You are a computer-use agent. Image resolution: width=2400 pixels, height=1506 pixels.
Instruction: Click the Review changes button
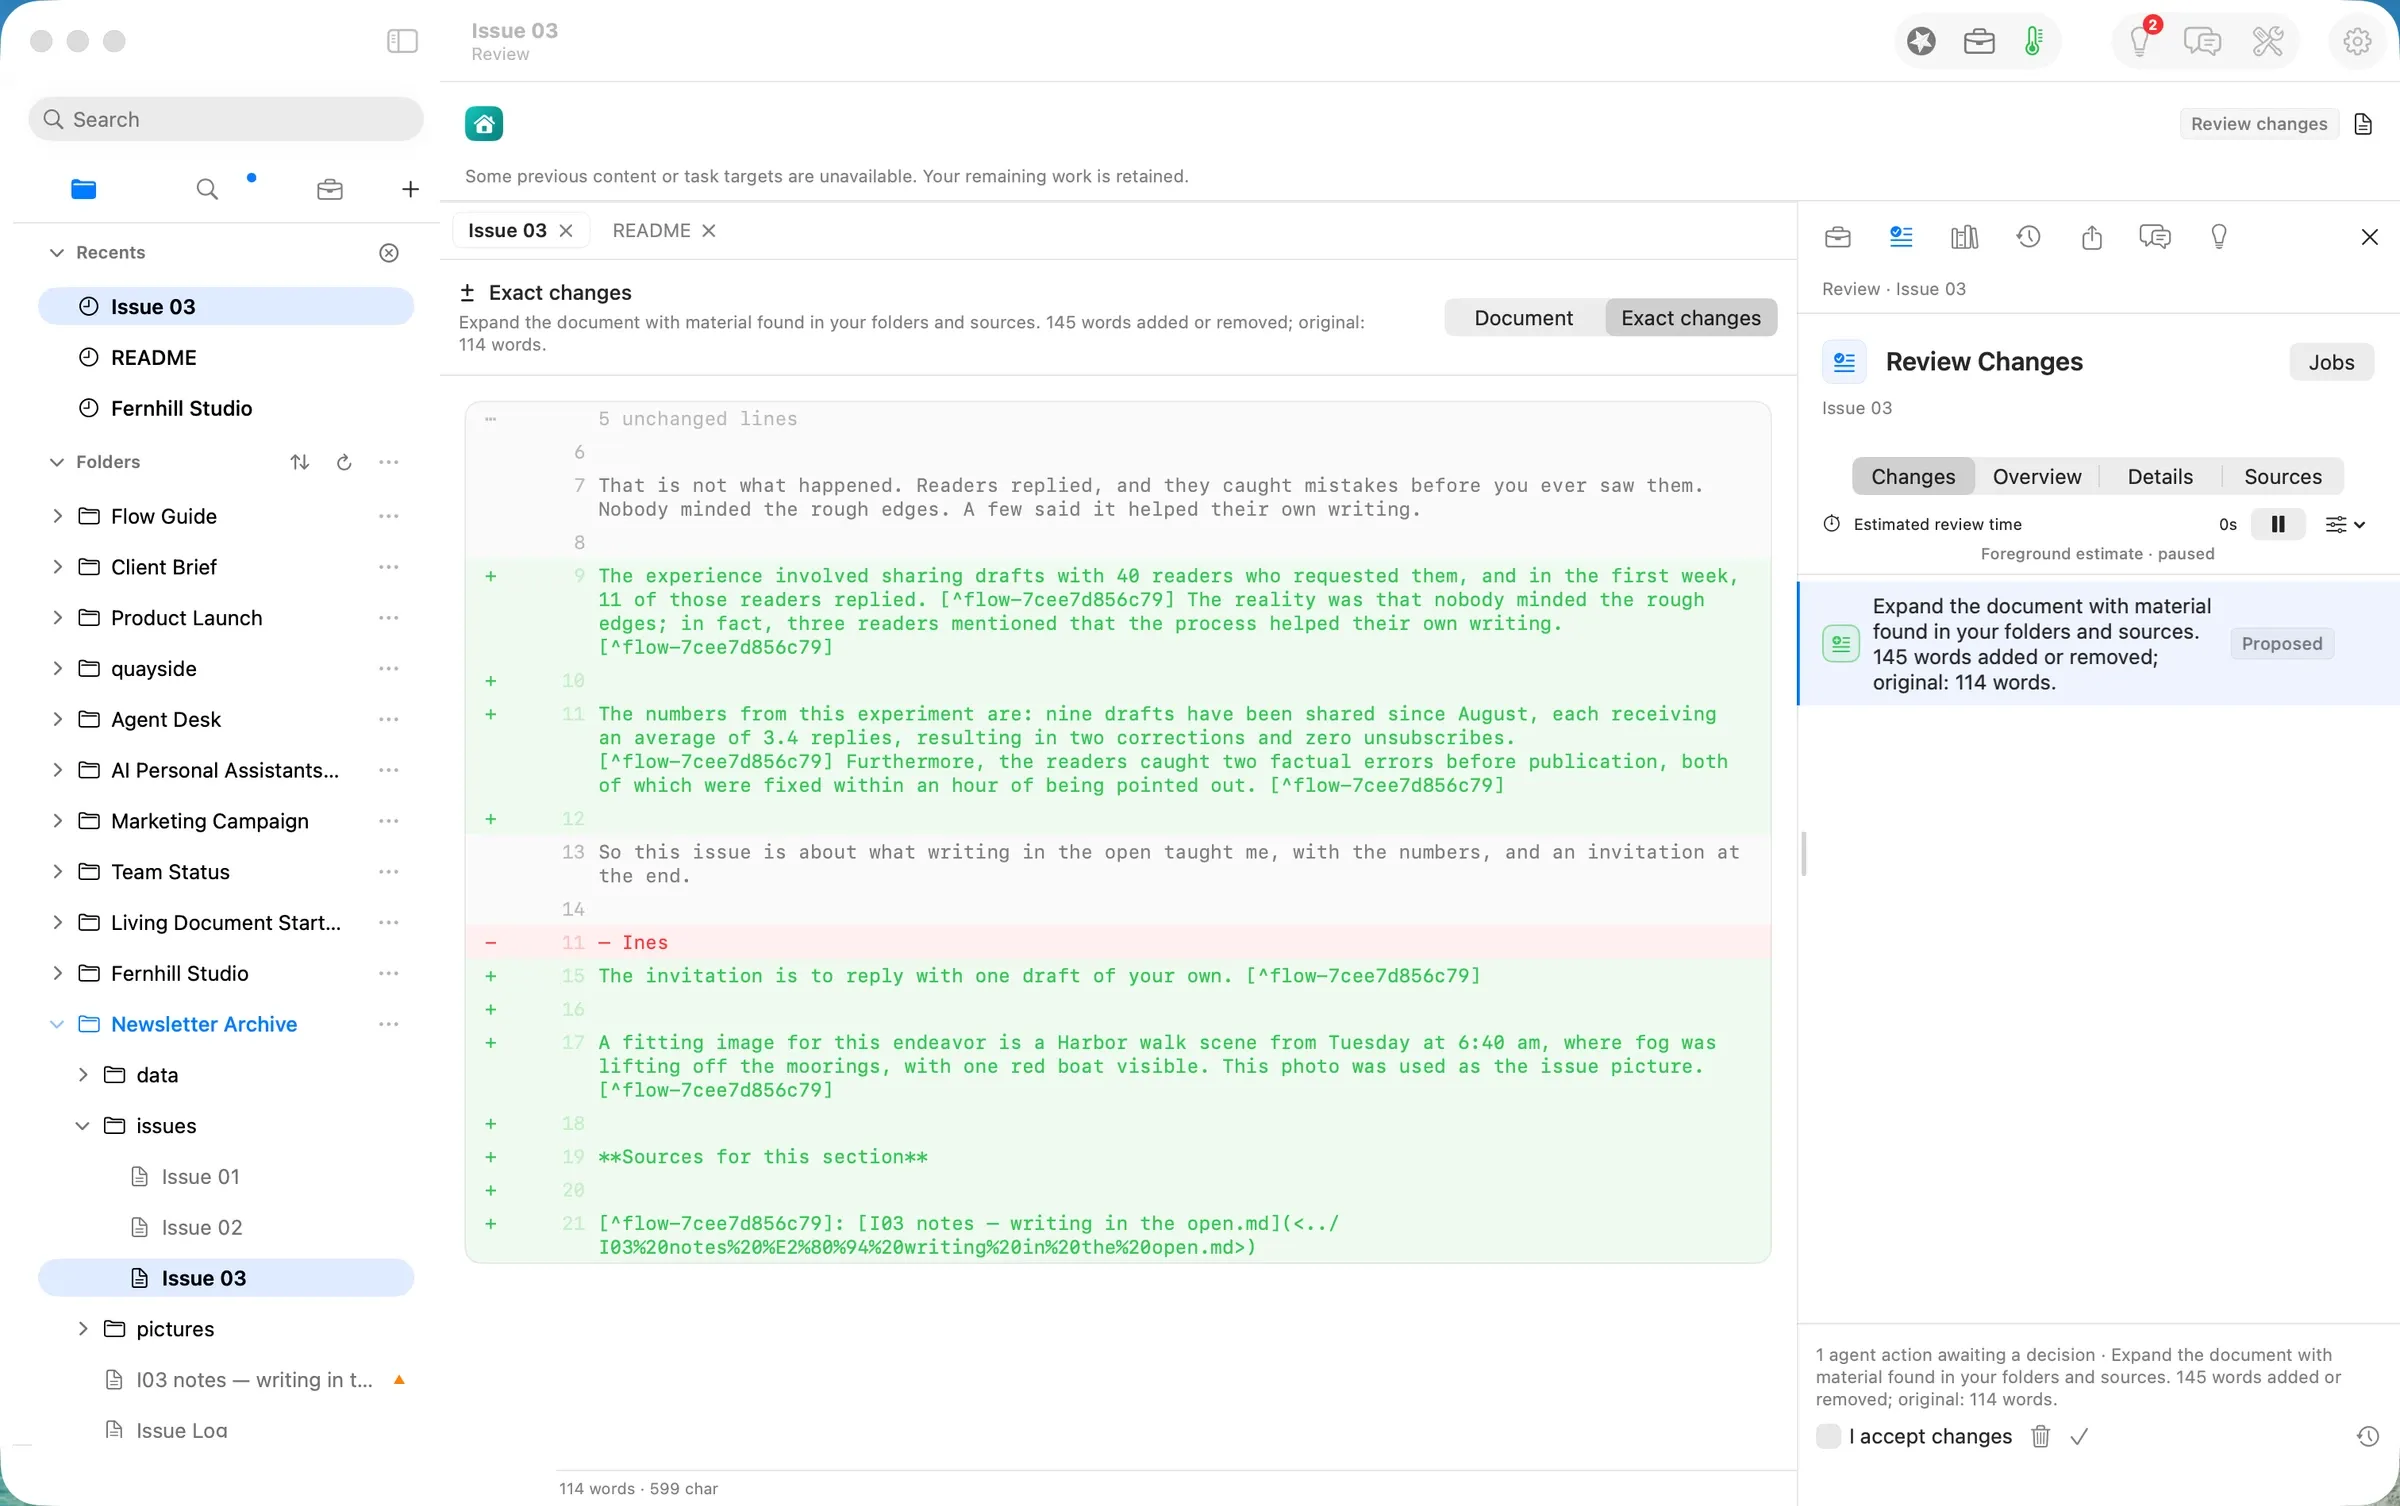coord(2259,124)
